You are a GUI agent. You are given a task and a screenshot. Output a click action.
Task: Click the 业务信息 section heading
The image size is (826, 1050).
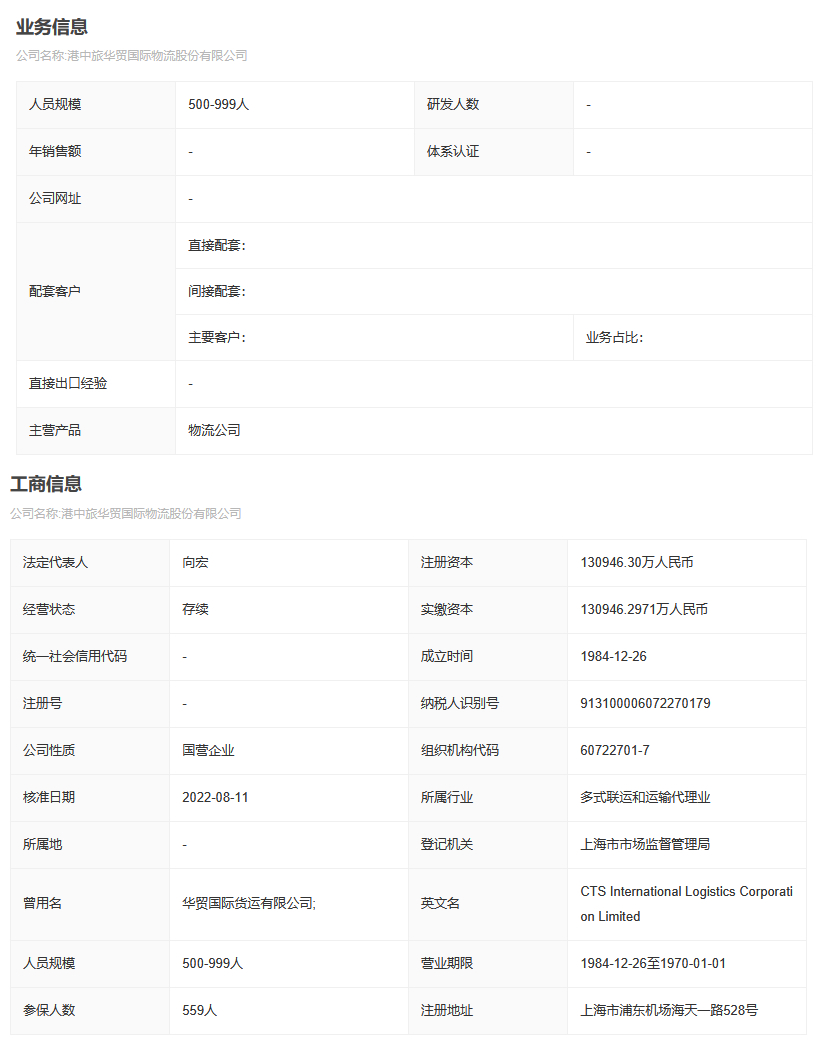[52, 27]
